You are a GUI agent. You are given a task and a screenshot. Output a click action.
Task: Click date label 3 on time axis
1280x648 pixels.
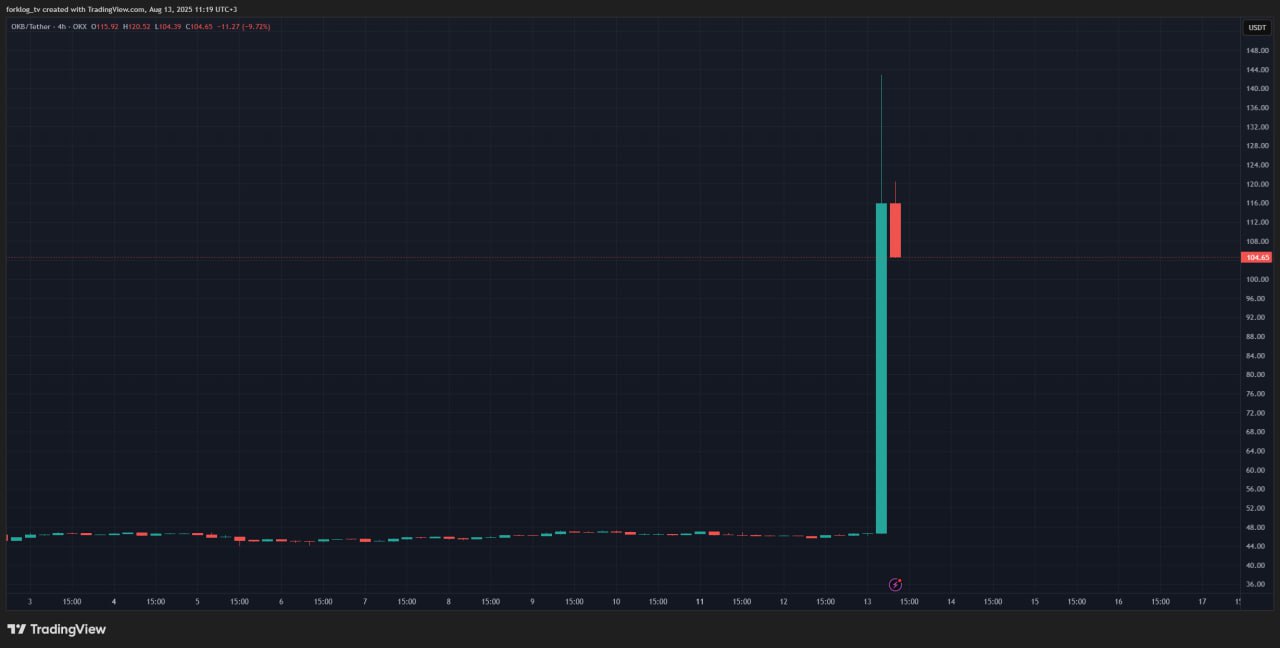point(30,602)
